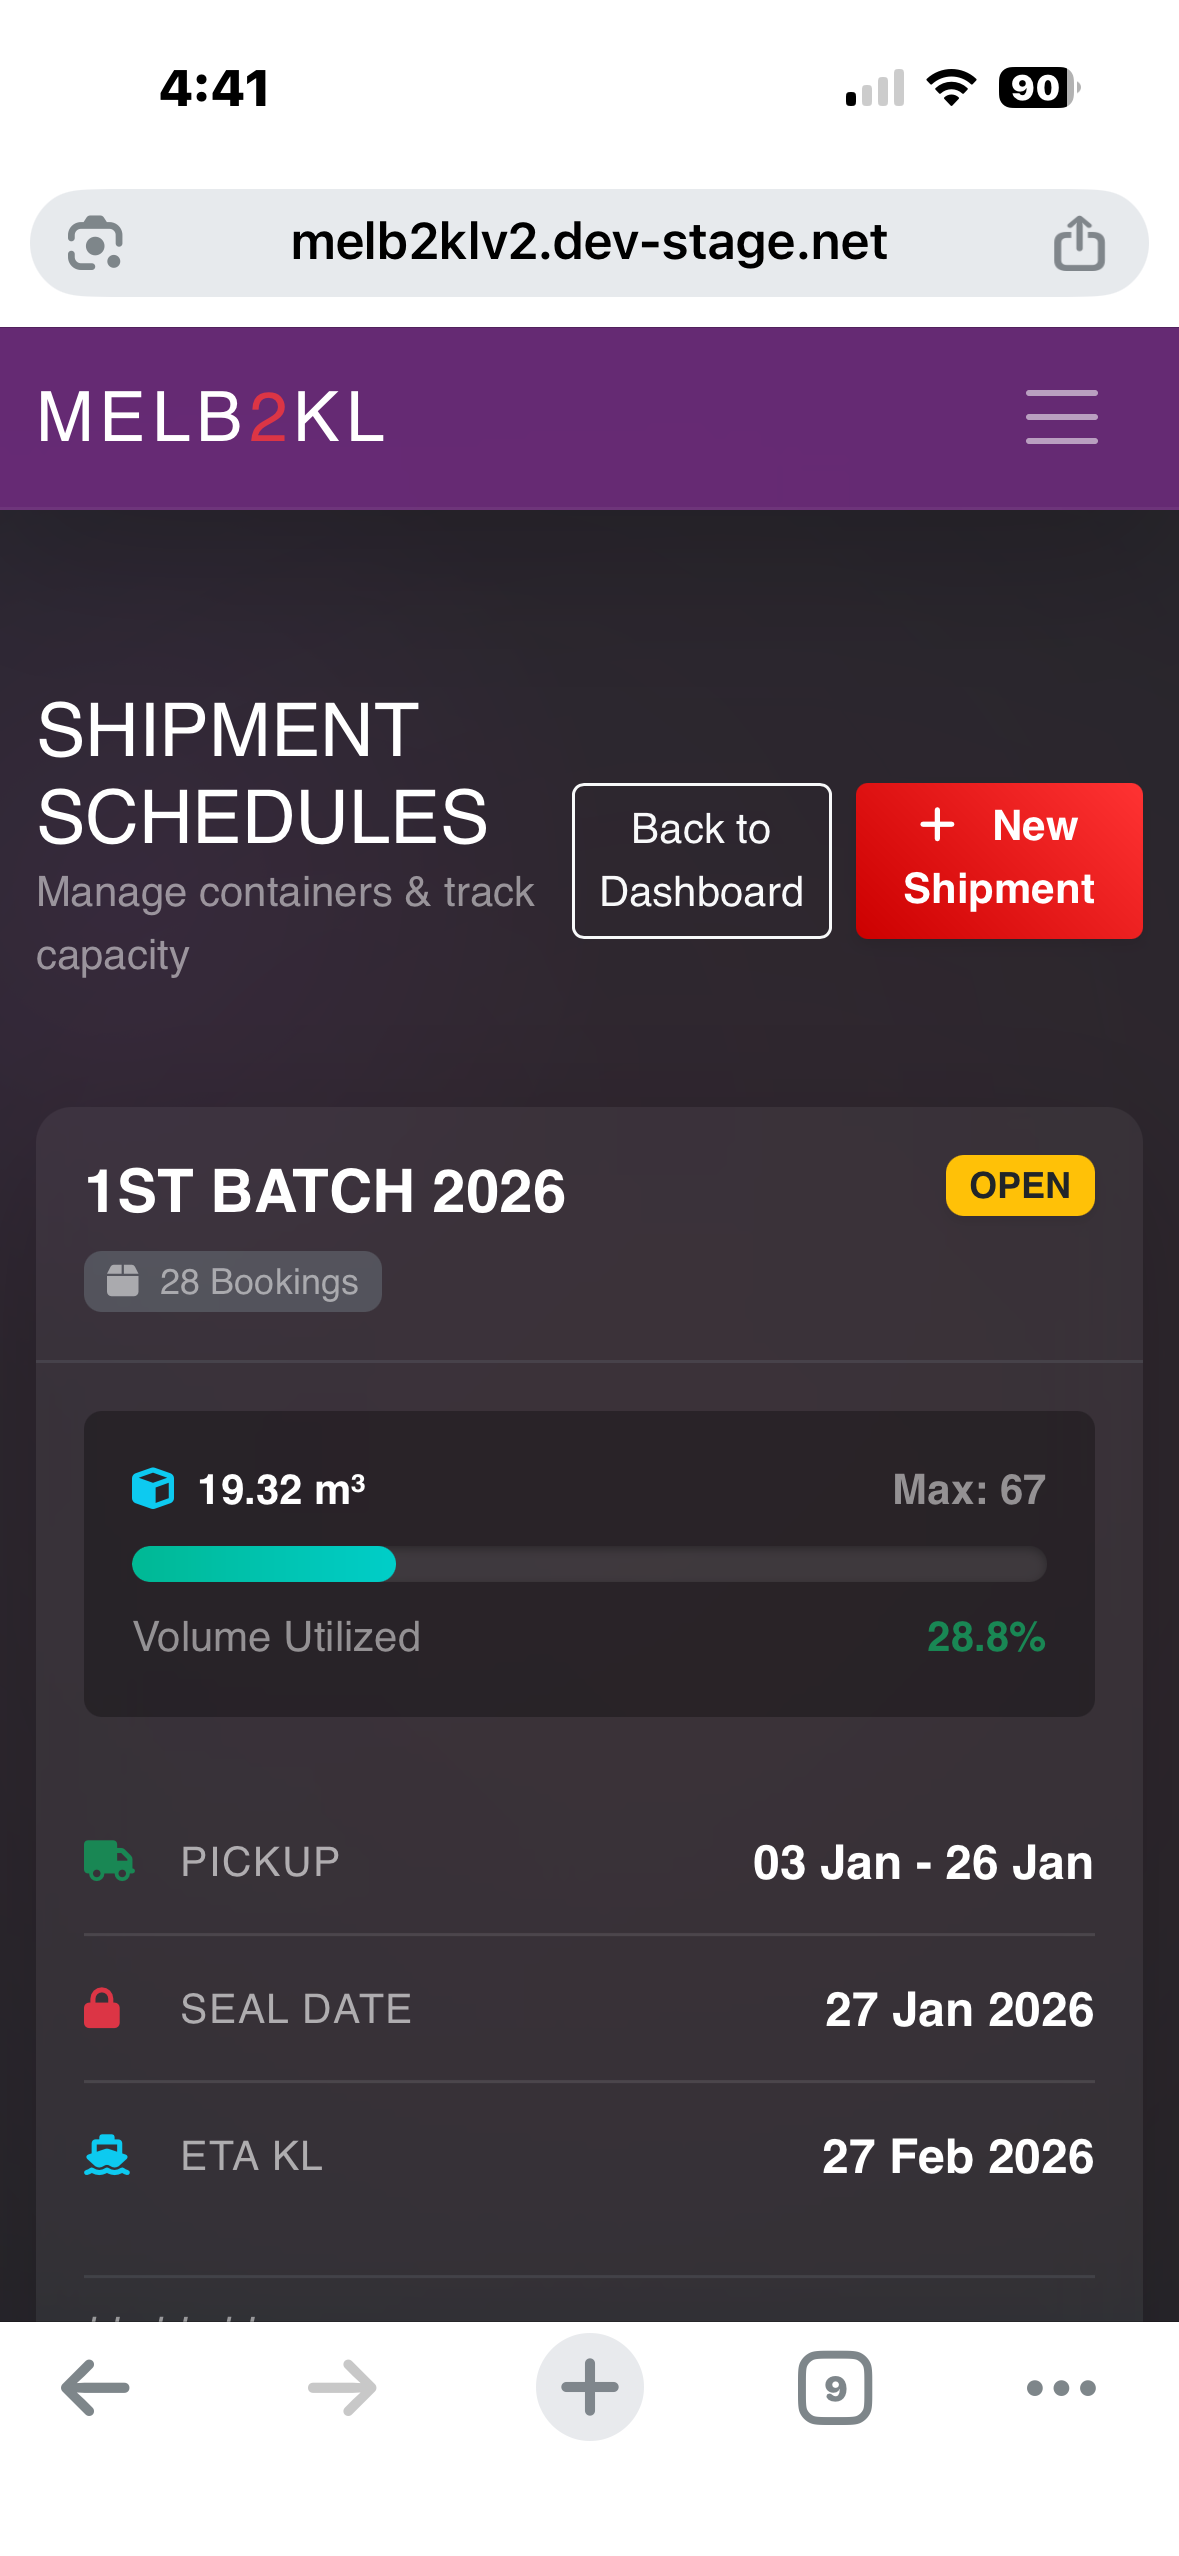1179x2556 pixels.
Task: Open the hamburger navigation menu
Action: (1061, 417)
